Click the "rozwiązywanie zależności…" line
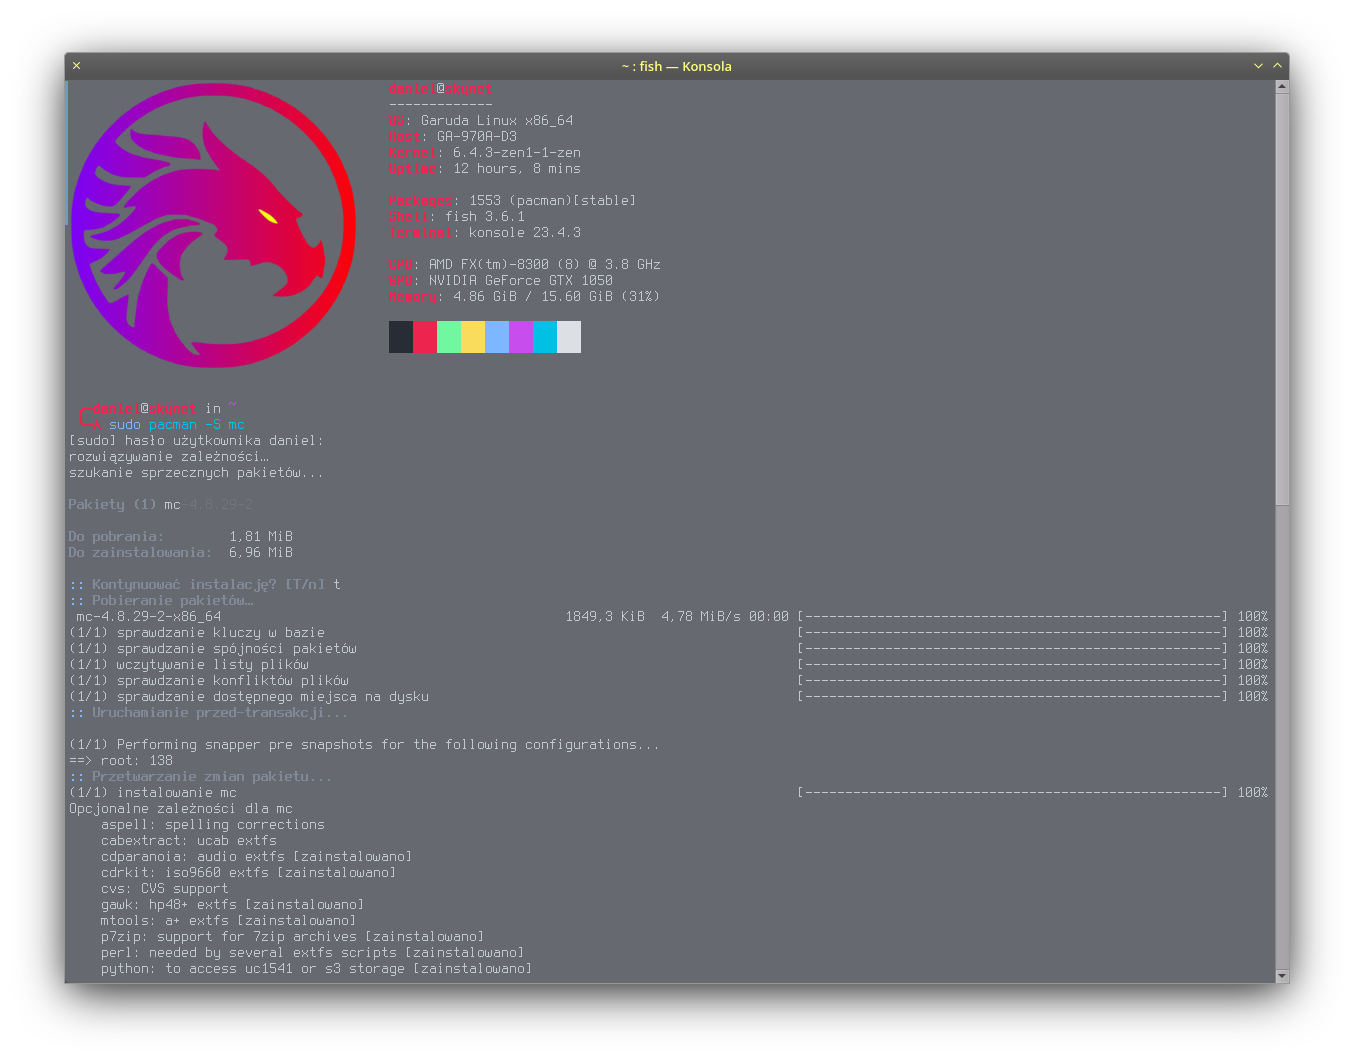The width and height of the screenshot is (1354, 1060). click(169, 457)
